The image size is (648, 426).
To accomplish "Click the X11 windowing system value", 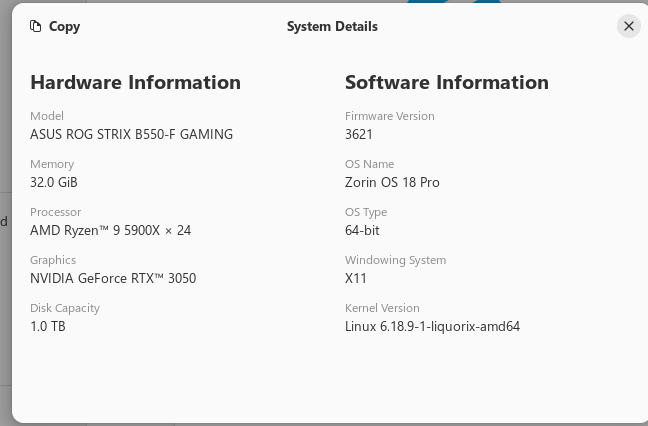I will [x=356, y=278].
